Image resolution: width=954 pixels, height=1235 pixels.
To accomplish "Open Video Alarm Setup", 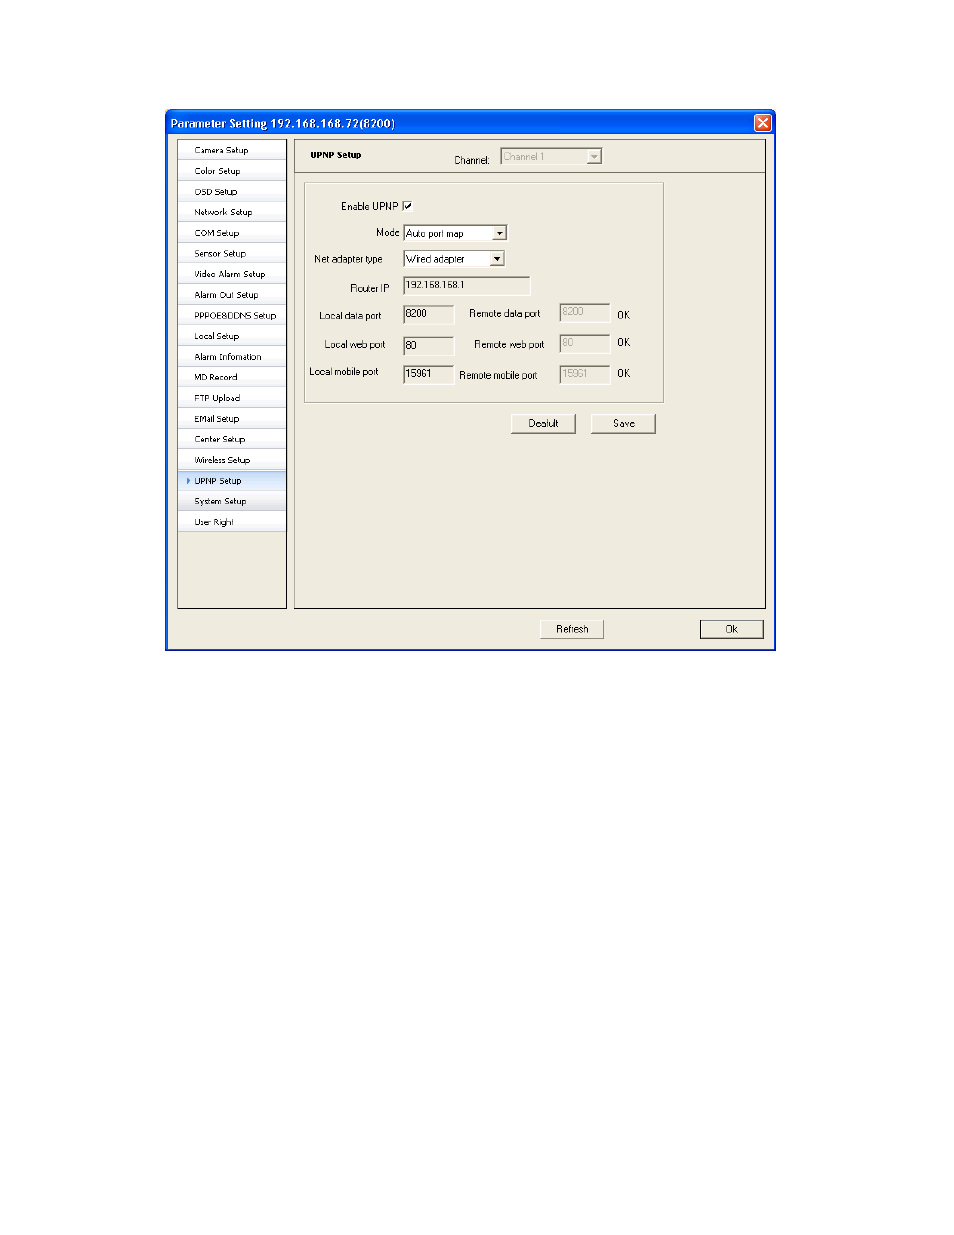I will [x=232, y=274].
